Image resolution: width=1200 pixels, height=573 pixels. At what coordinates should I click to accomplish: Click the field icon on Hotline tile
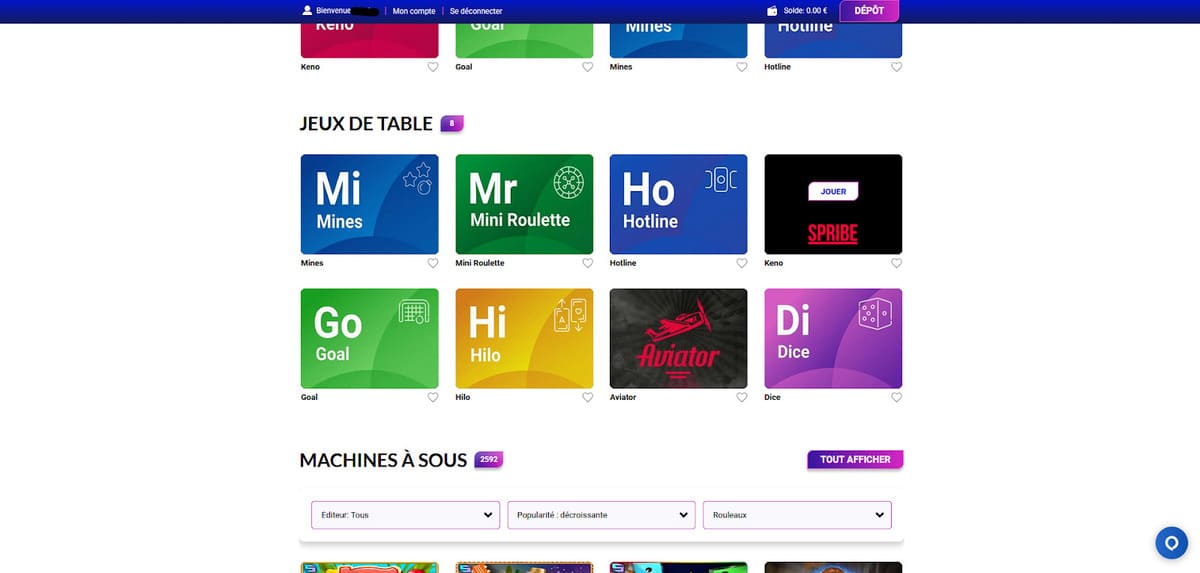721,178
